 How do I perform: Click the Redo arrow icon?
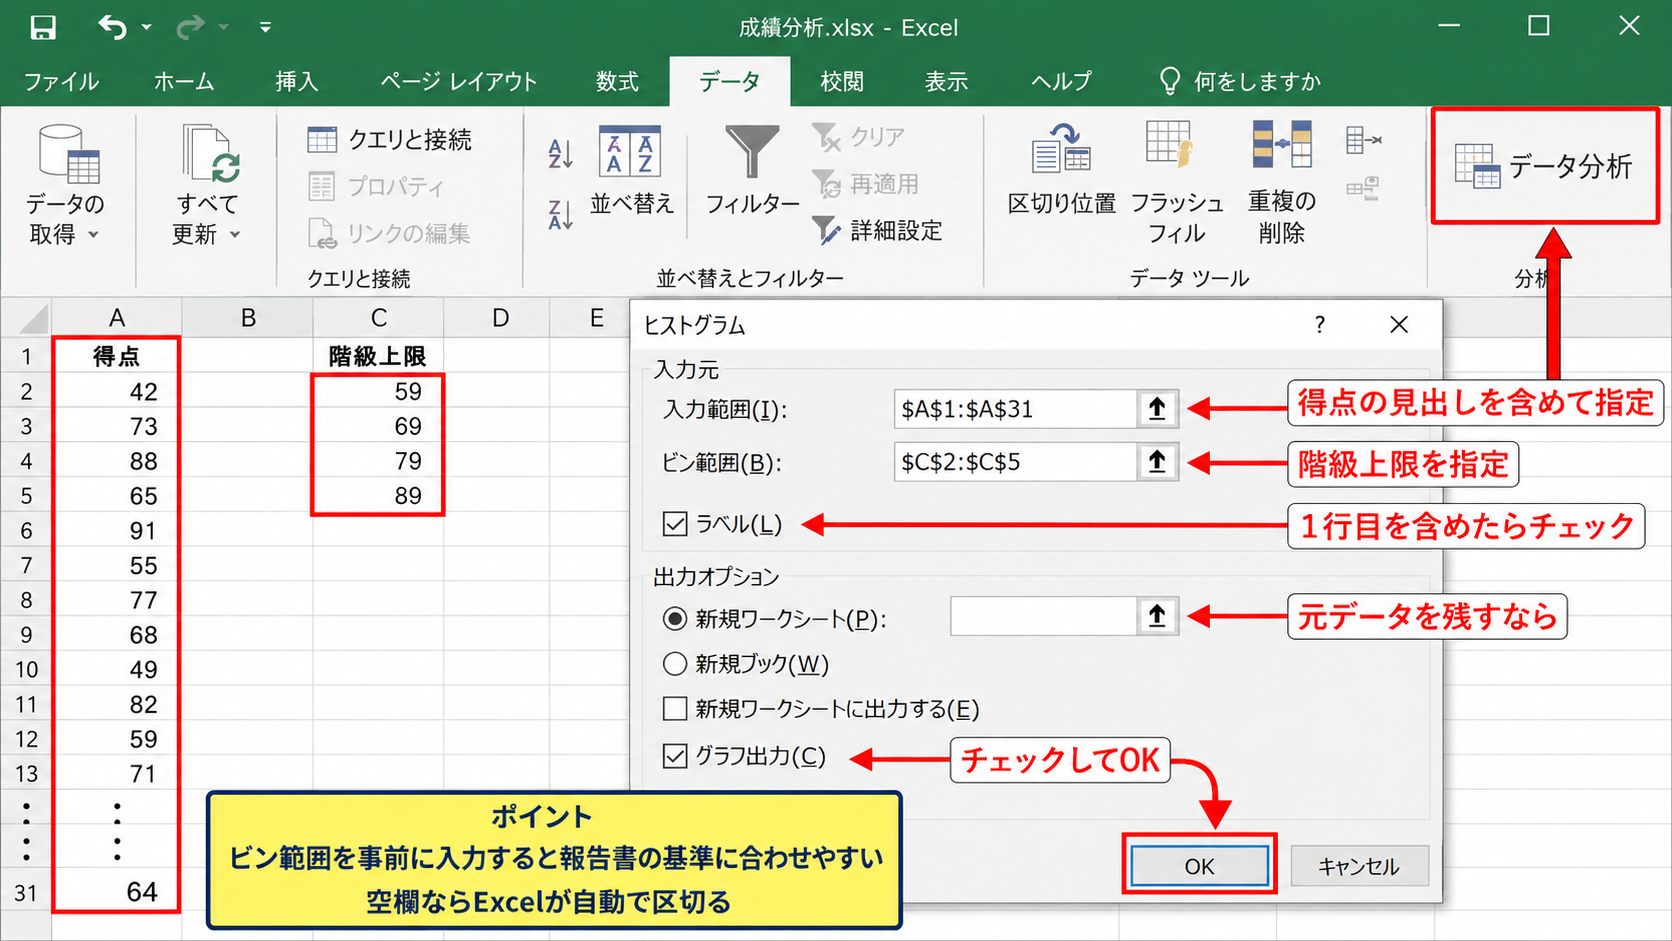[x=190, y=27]
